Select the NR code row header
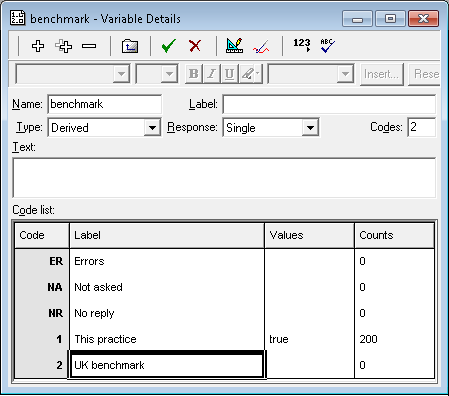449x396 pixels. (42, 313)
